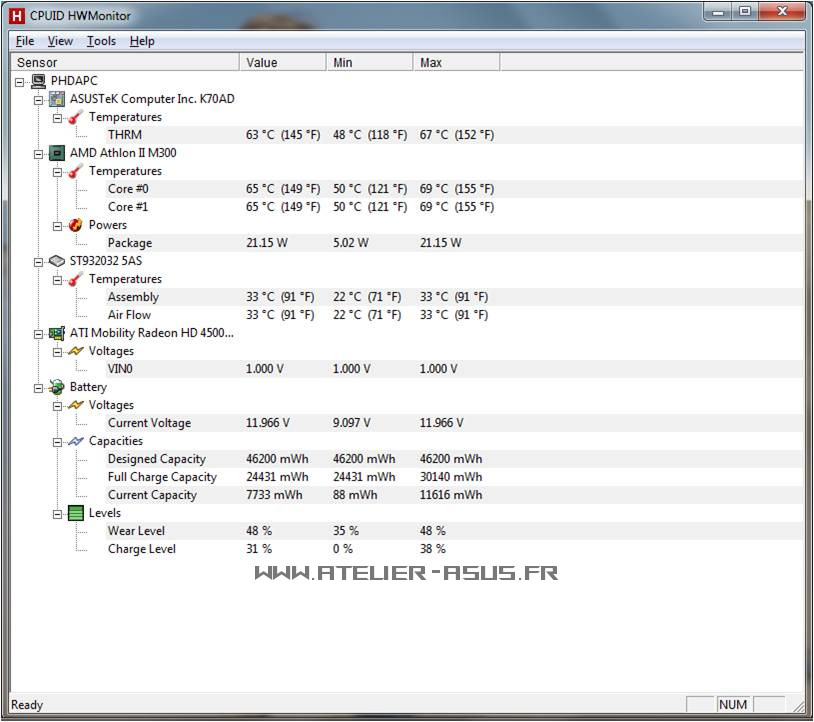Image resolution: width=814 pixels, height=722 pixels.
Task: Collapse the Battery tree node
Action: 39,387
